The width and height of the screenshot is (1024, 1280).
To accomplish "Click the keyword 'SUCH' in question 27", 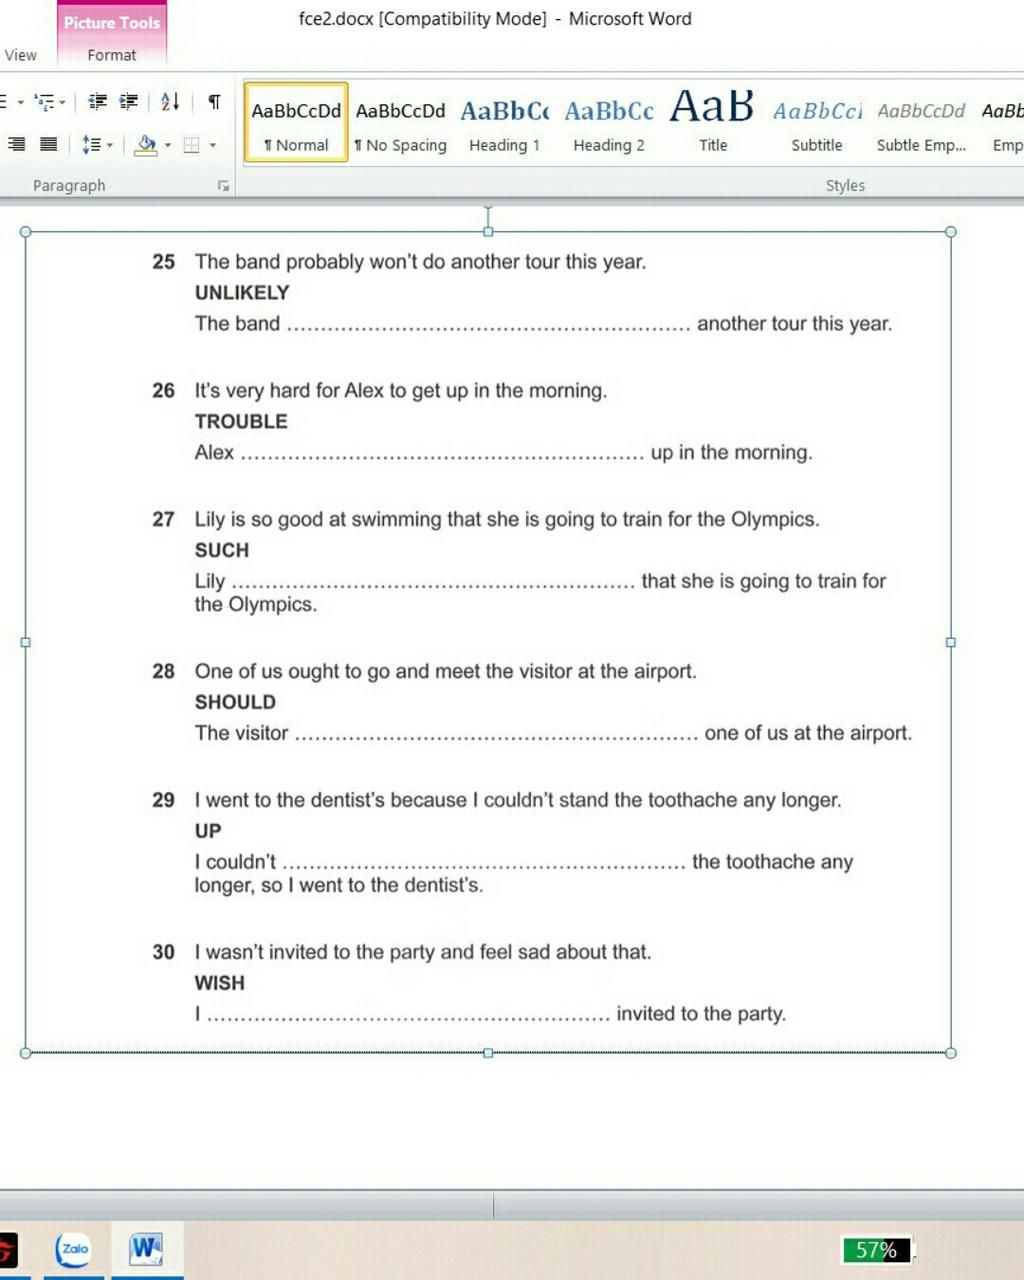I will click(222, 550).
